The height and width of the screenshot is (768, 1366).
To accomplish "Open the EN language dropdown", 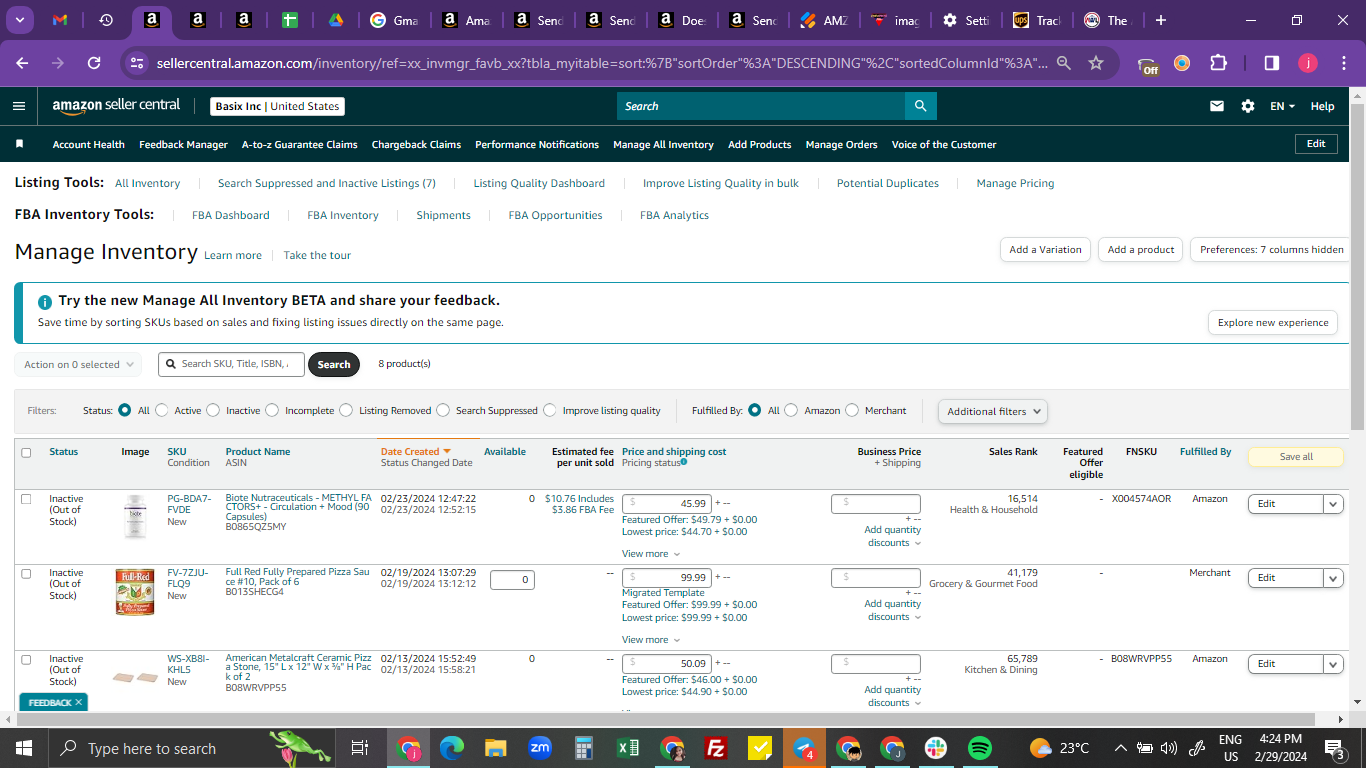I will coord(1282,106).
